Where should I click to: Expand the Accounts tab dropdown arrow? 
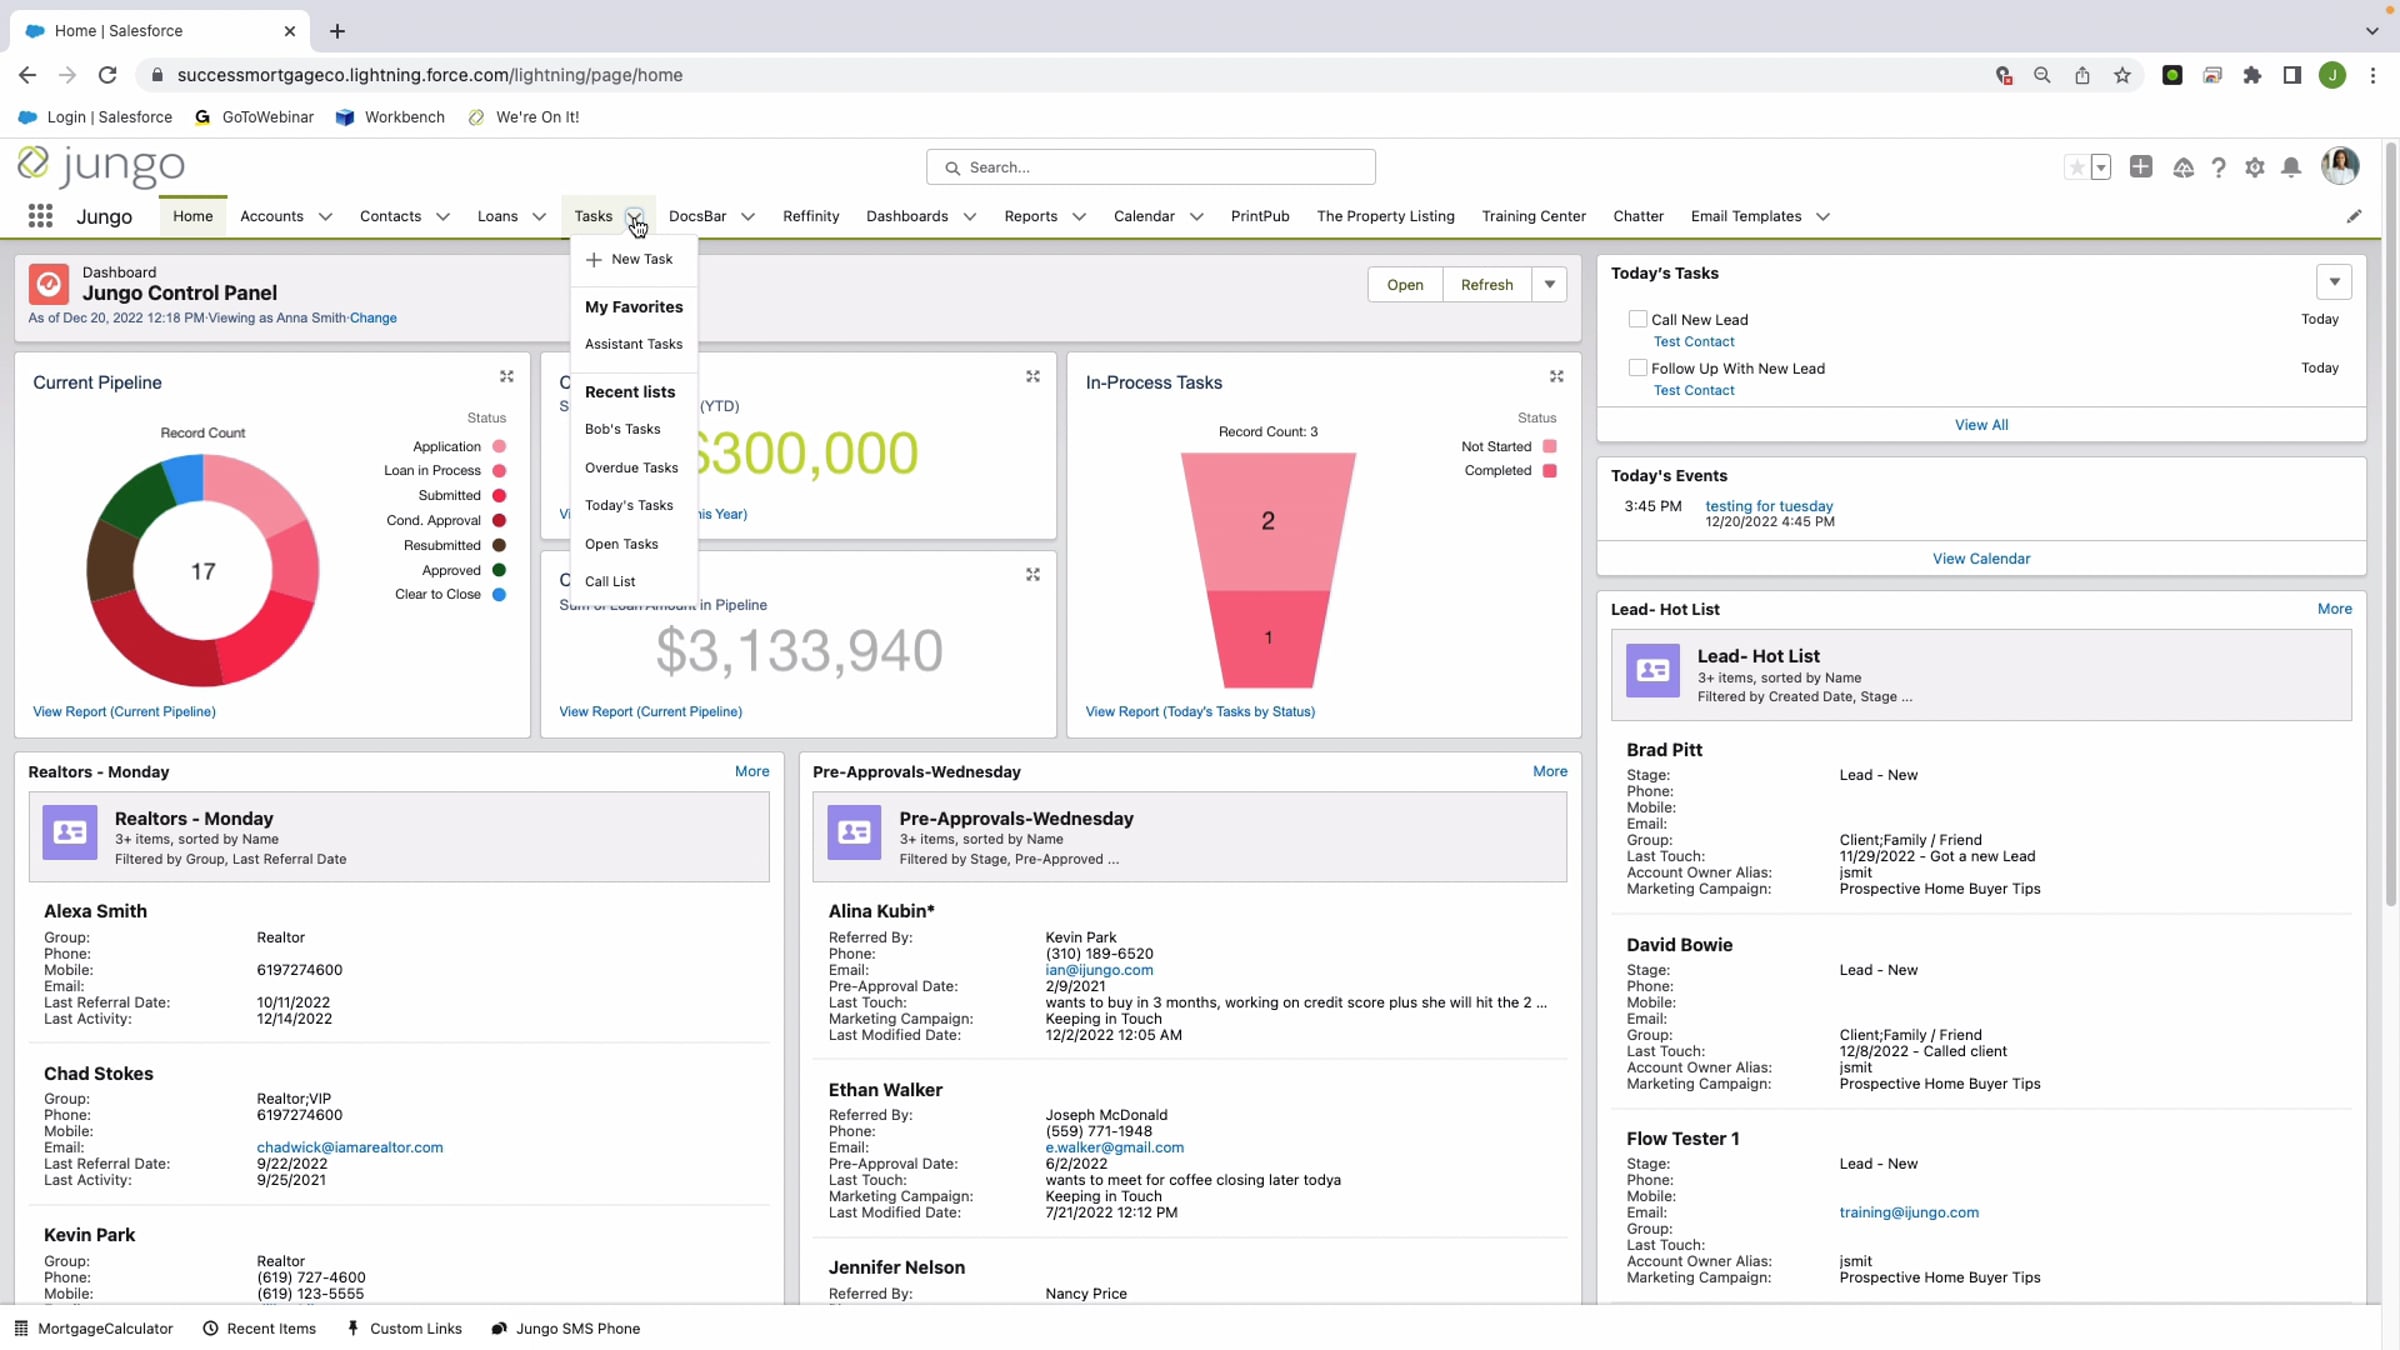tap(325, 217)
